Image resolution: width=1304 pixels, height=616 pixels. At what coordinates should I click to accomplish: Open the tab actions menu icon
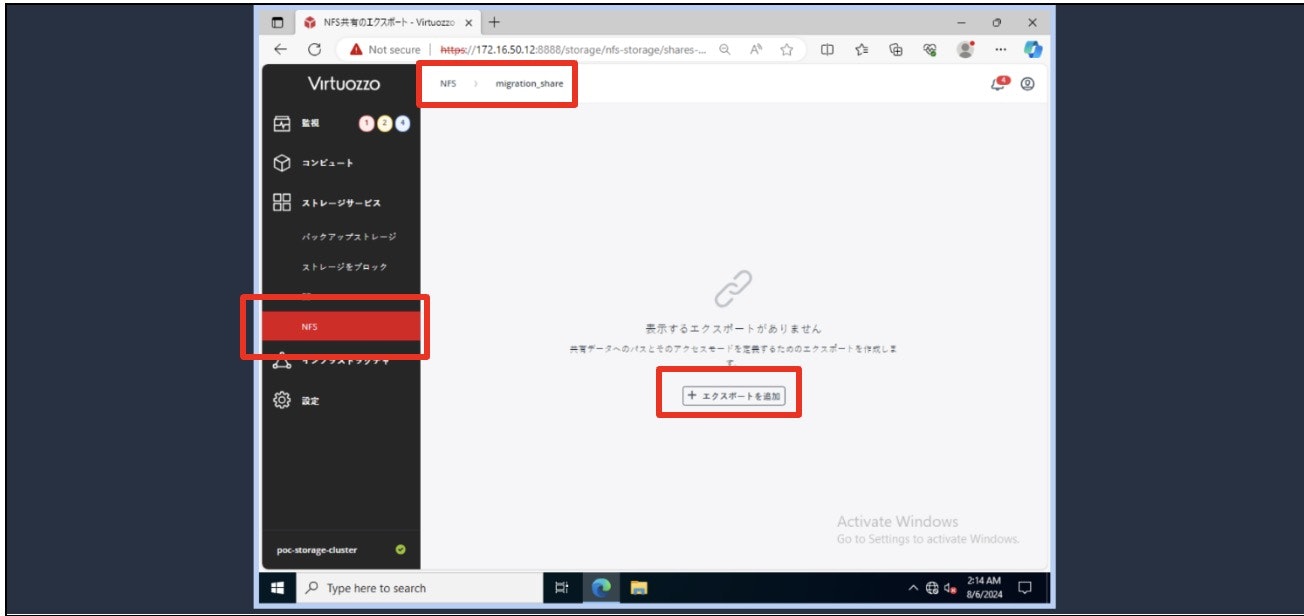click(277, 22)
